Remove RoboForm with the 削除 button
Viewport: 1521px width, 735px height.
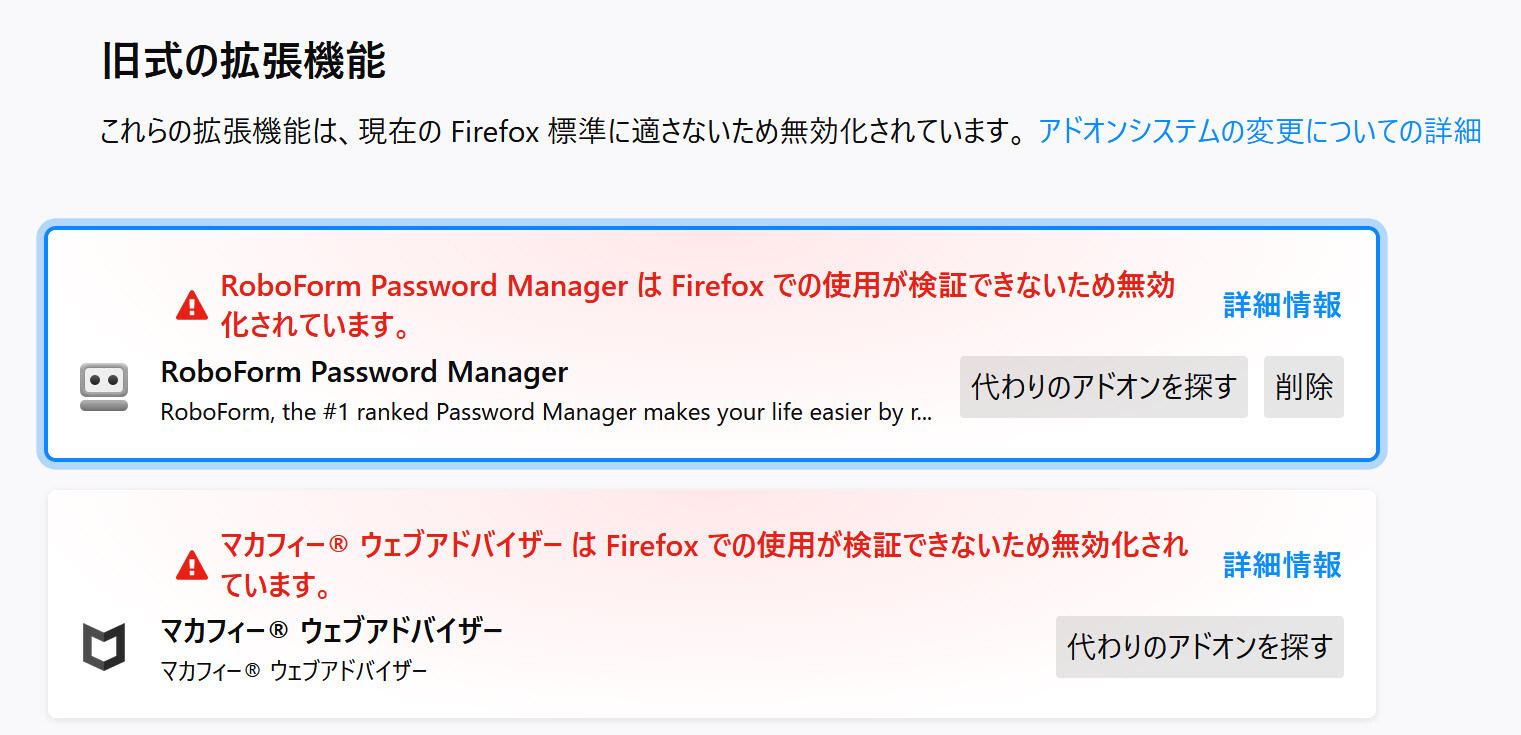pos(1304,387)
